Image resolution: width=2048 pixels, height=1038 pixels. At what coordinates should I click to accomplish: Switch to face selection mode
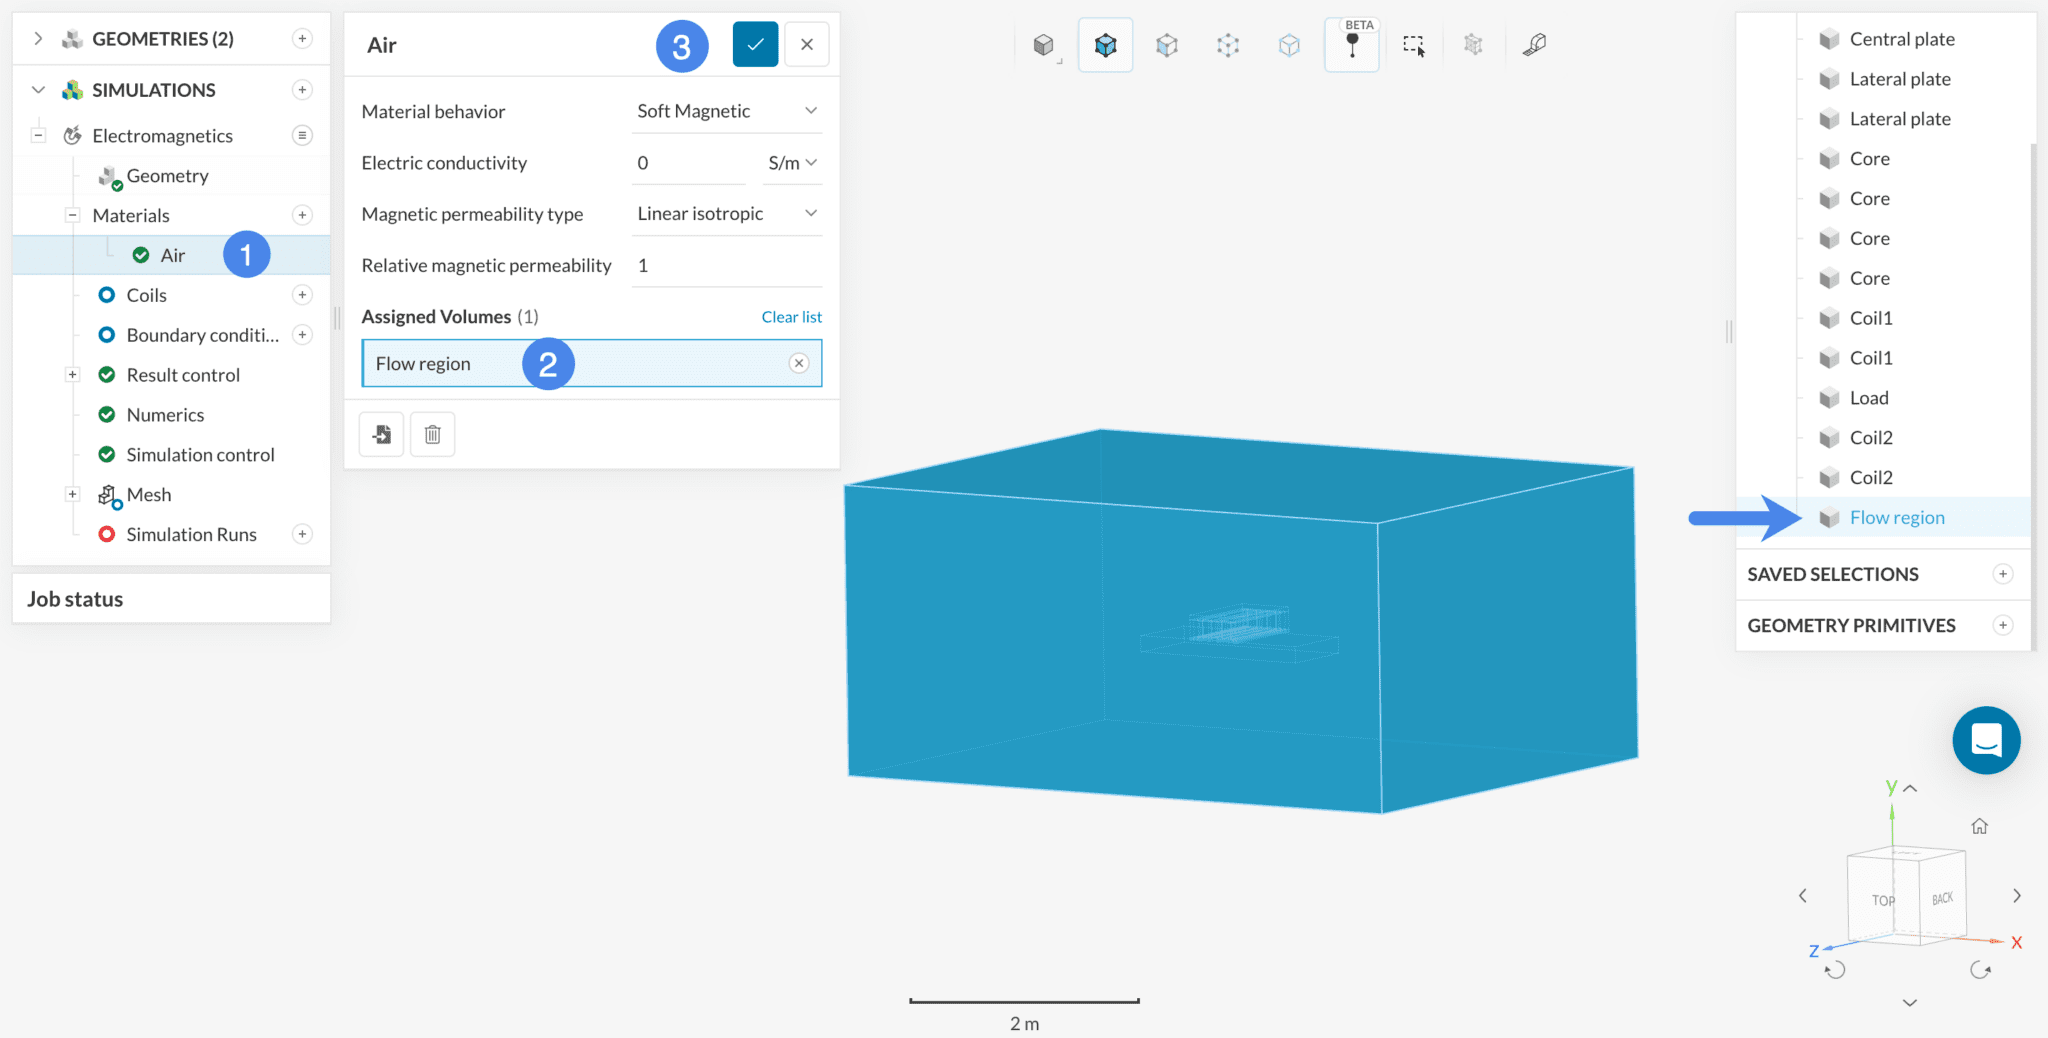(x=1167, y=44)
